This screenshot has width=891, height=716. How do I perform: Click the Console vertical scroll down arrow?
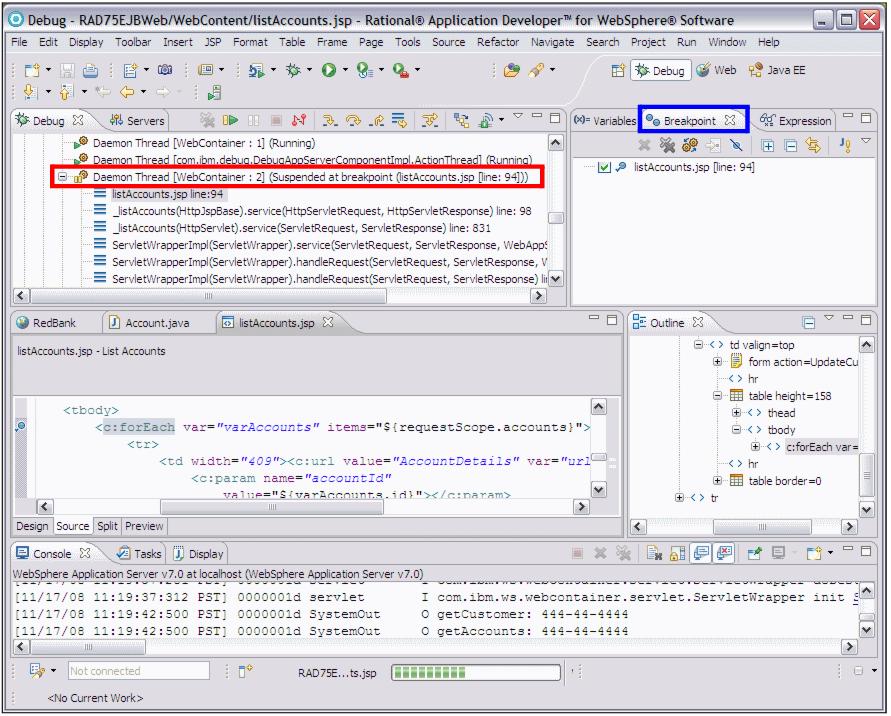[867, 630]
